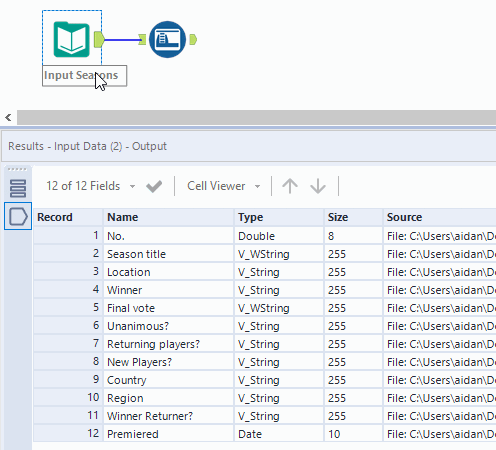Image resolution: width=496 pixels, height=450 pixels.
Task: Click the Browse tool input anchor
Action: [x=142, y=40]
